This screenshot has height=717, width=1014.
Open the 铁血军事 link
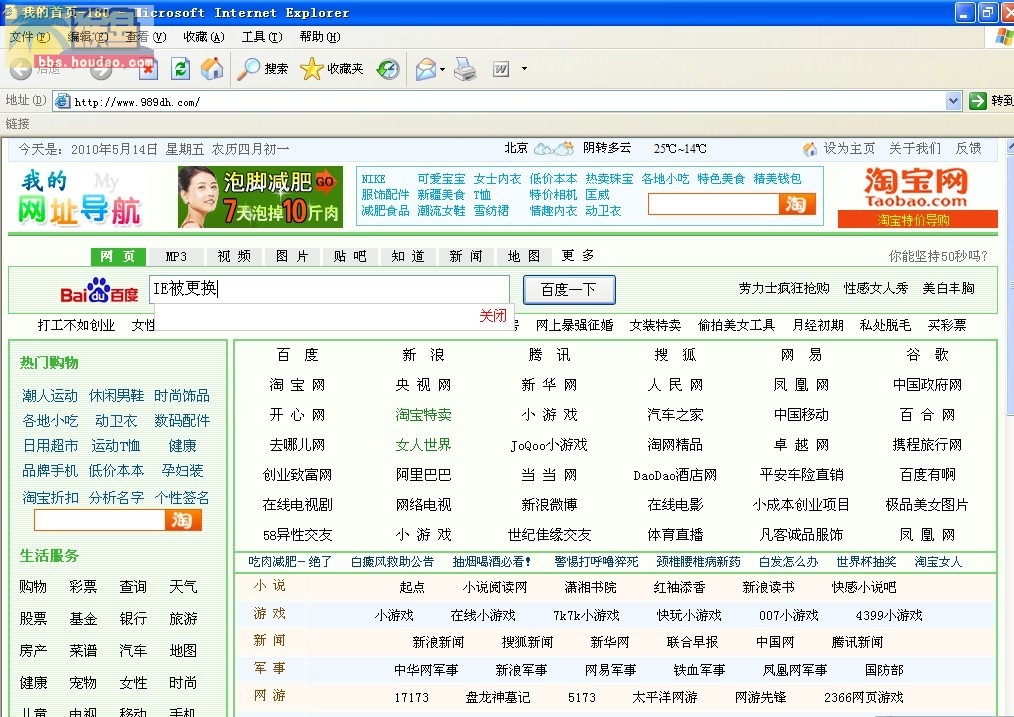pyautogui.click(x=699, y=670)
